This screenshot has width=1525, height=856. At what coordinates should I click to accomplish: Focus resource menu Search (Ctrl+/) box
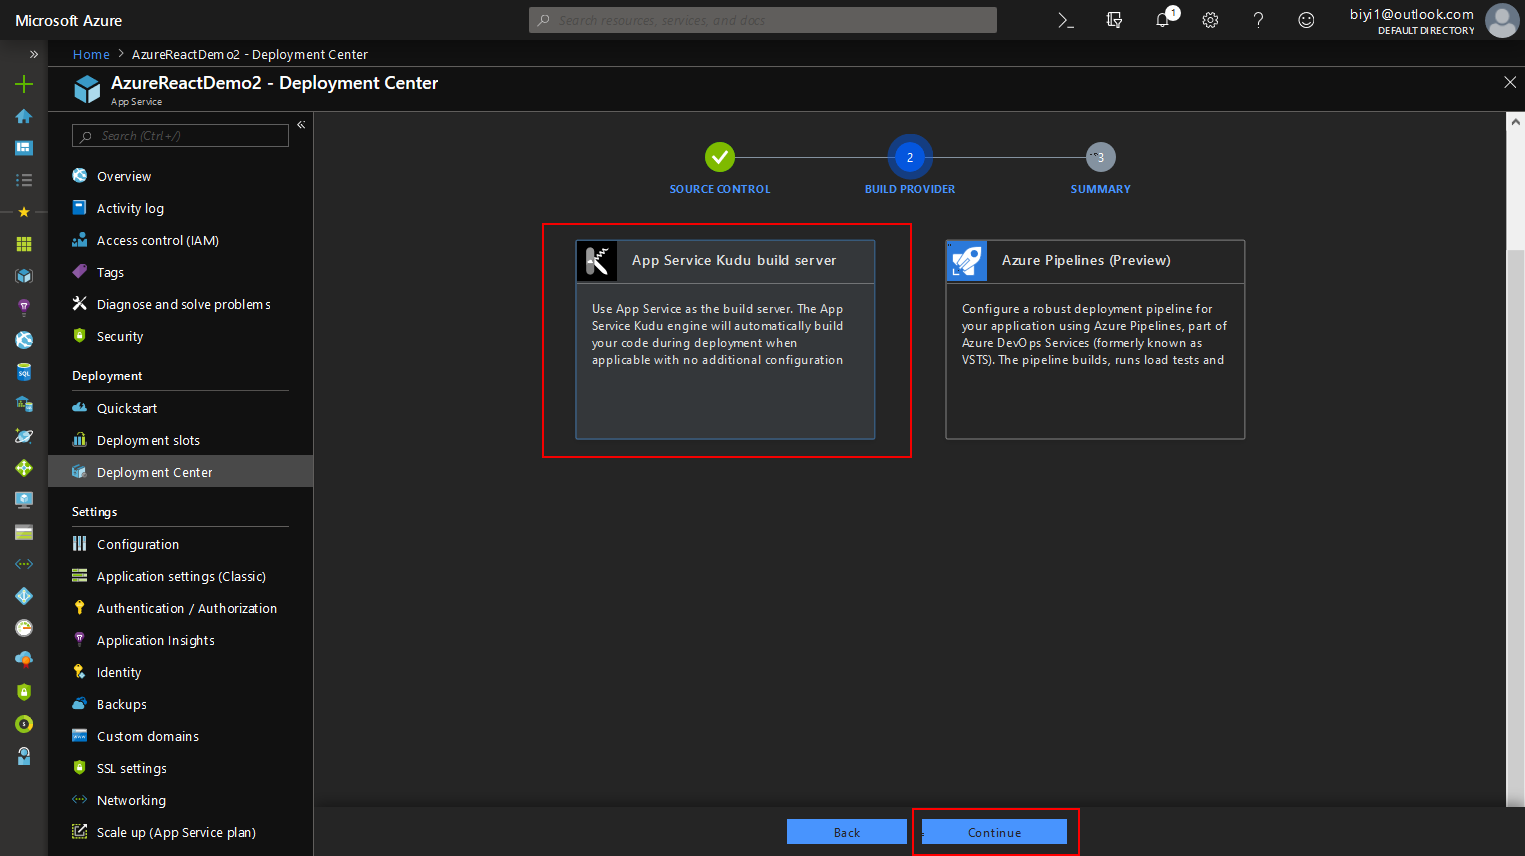coord(180,136)
